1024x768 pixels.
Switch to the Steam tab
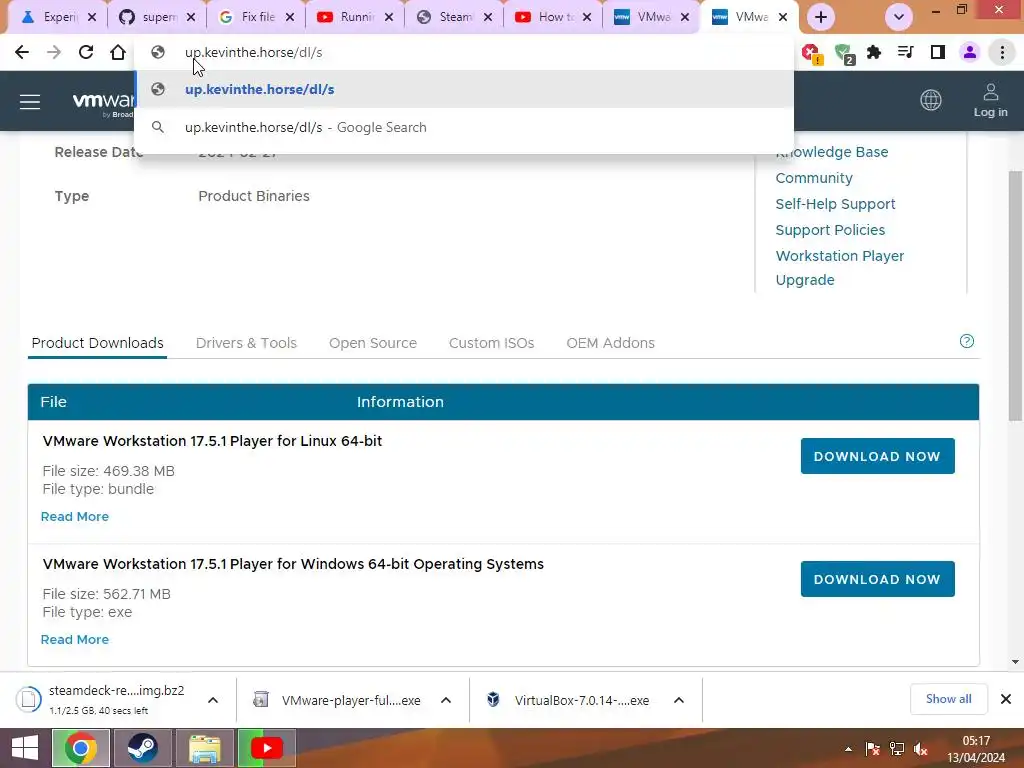[454, 17]
